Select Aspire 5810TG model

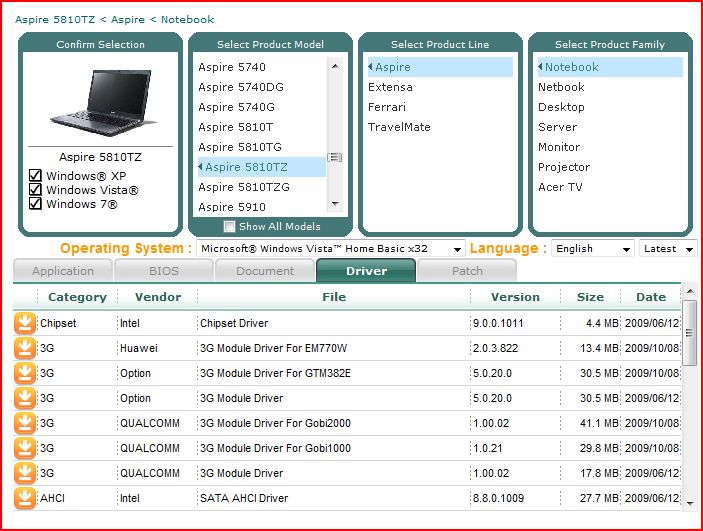point(262,147)
